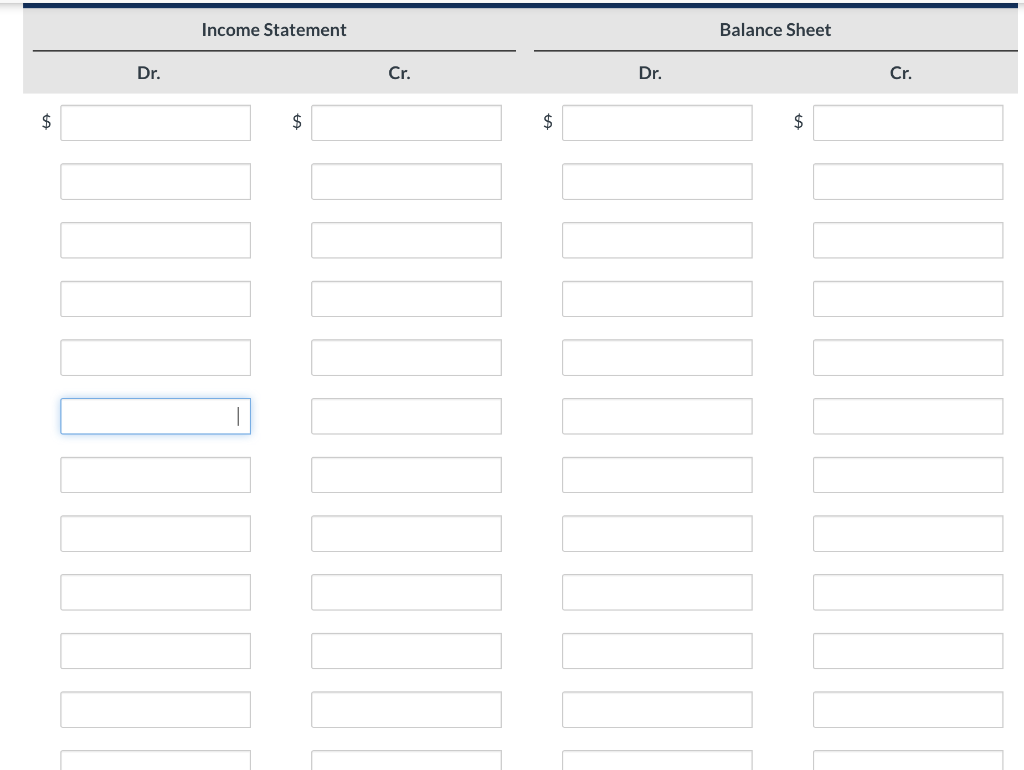Focus seventh-row Balance Sheet Cr. input field
Viewport: 1024px width, 770px height.
[x=908, y=475]
